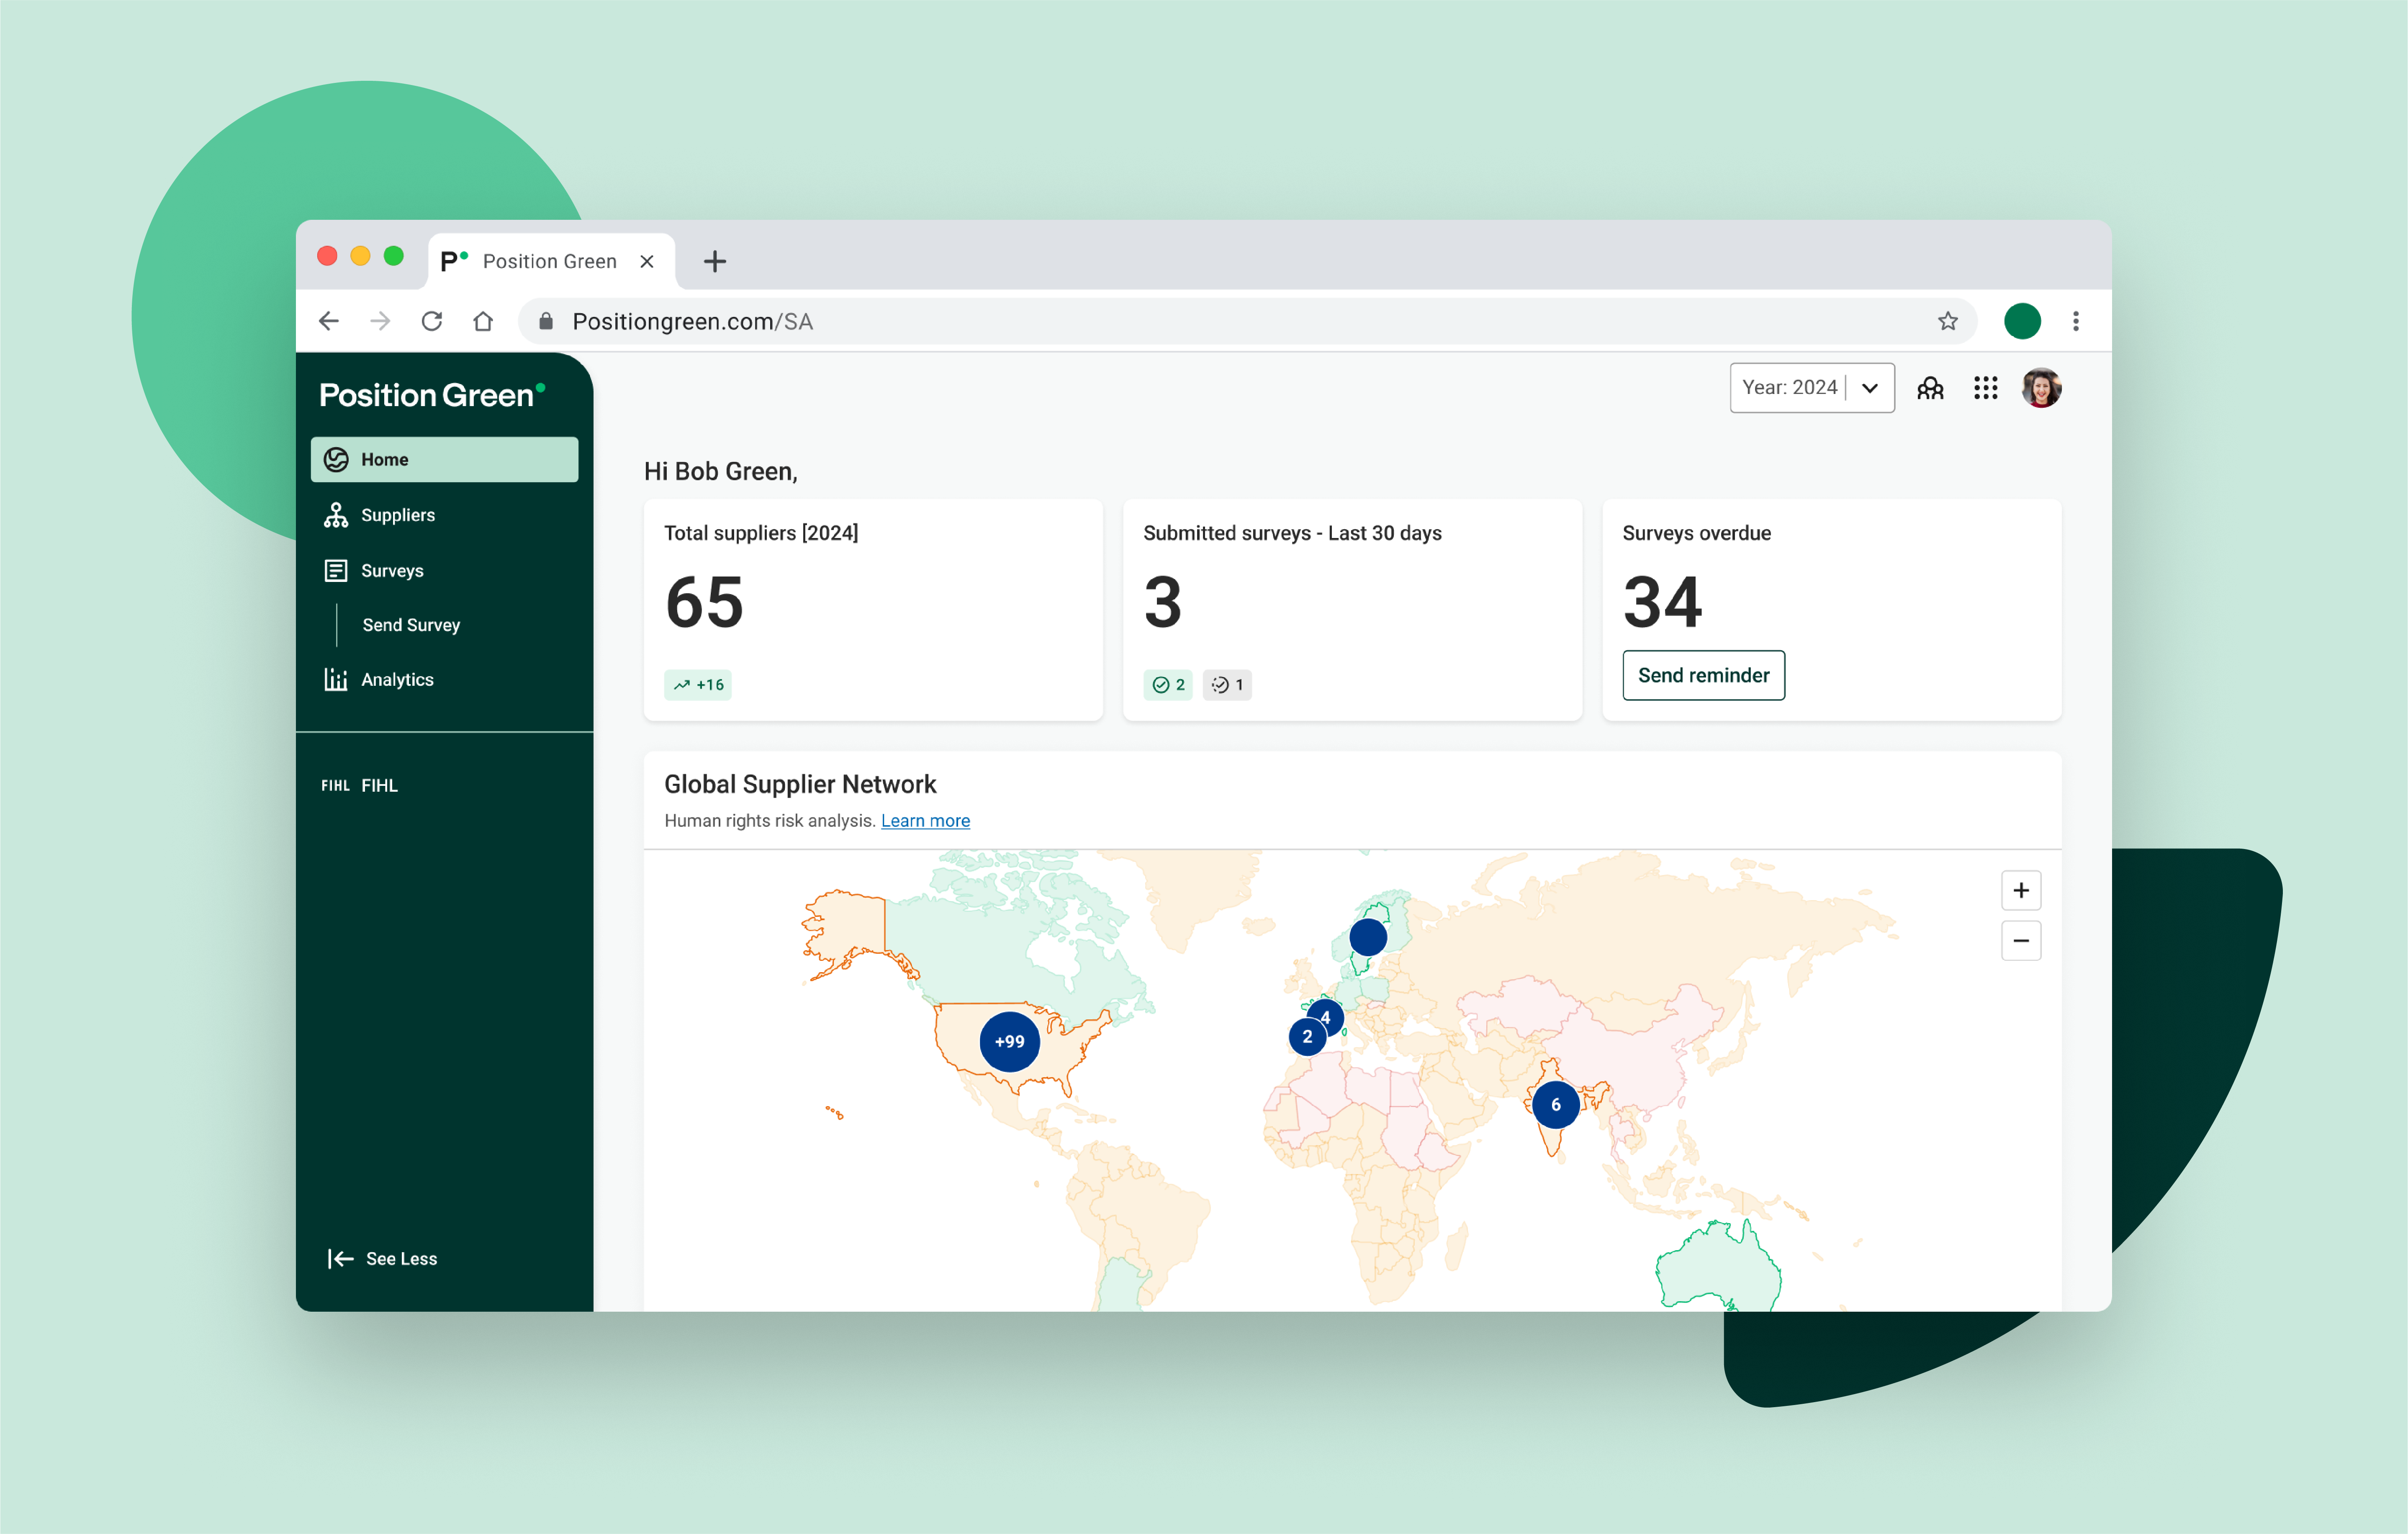Open the apps grid launcher icon
The width and height of the screenshot is (2408, 1534).
pos(1985,388)
